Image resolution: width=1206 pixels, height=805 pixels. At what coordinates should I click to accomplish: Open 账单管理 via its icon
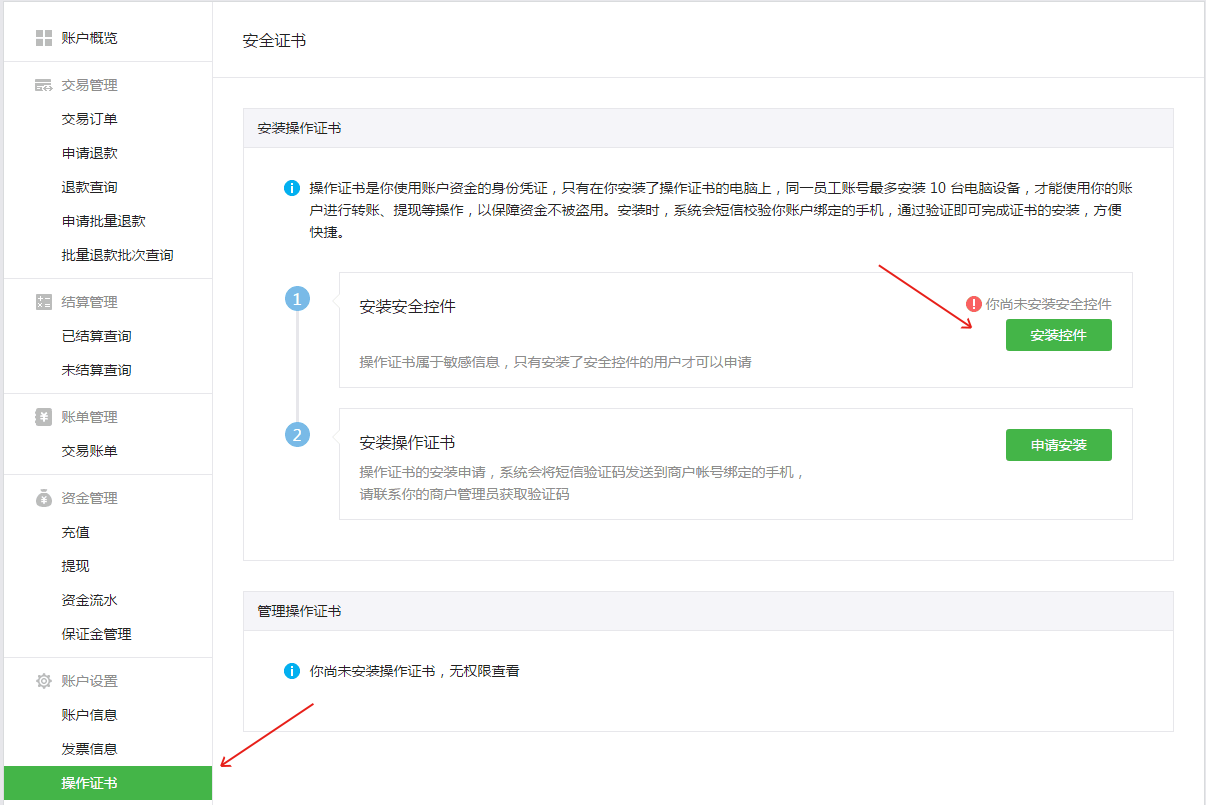(42, 417)
